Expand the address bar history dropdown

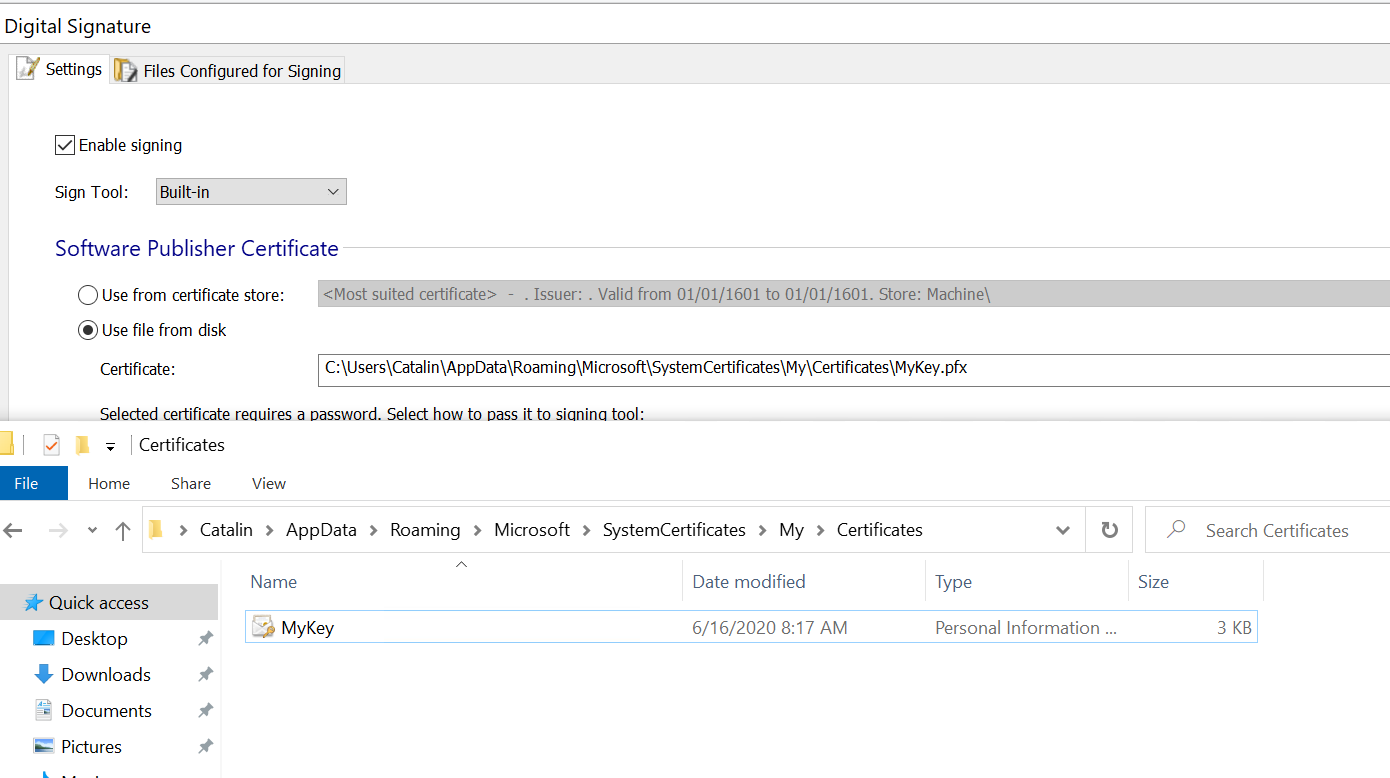click(x=1063, y=531)
